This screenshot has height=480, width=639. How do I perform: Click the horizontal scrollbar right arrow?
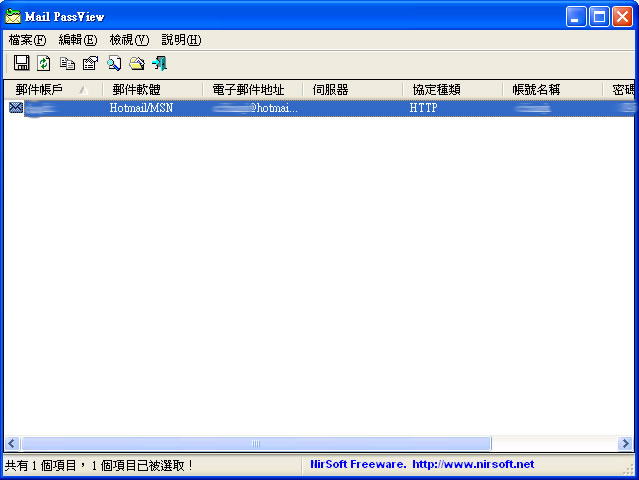625,443
